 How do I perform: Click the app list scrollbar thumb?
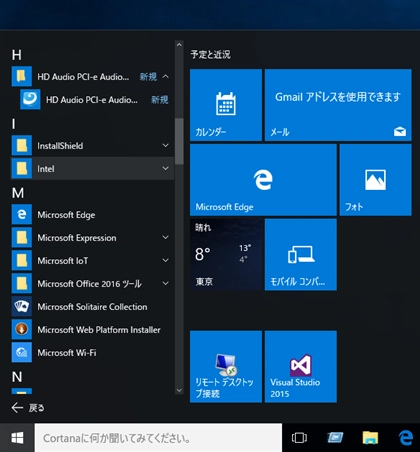coord(179,141)
